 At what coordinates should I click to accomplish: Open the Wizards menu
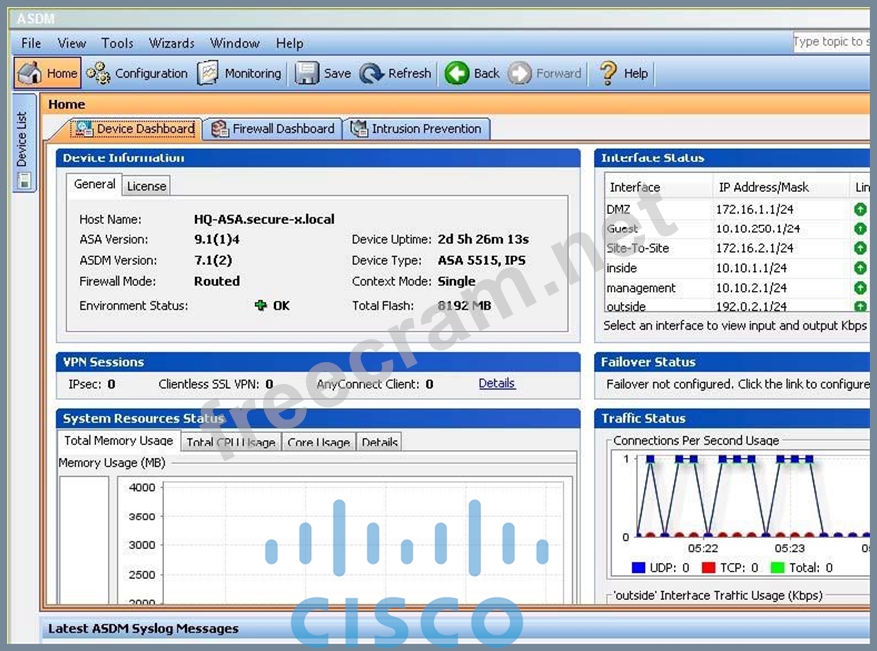point(171,43)
